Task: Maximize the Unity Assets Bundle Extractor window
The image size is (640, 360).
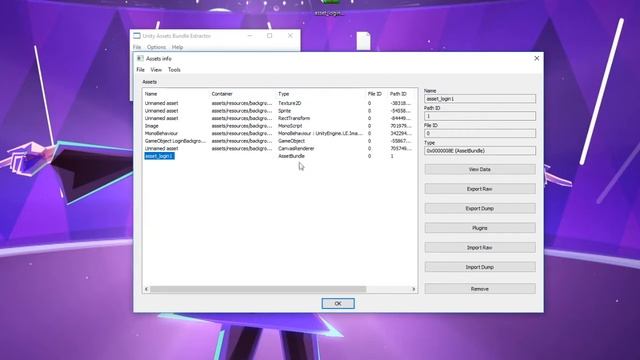Action: 269,36
